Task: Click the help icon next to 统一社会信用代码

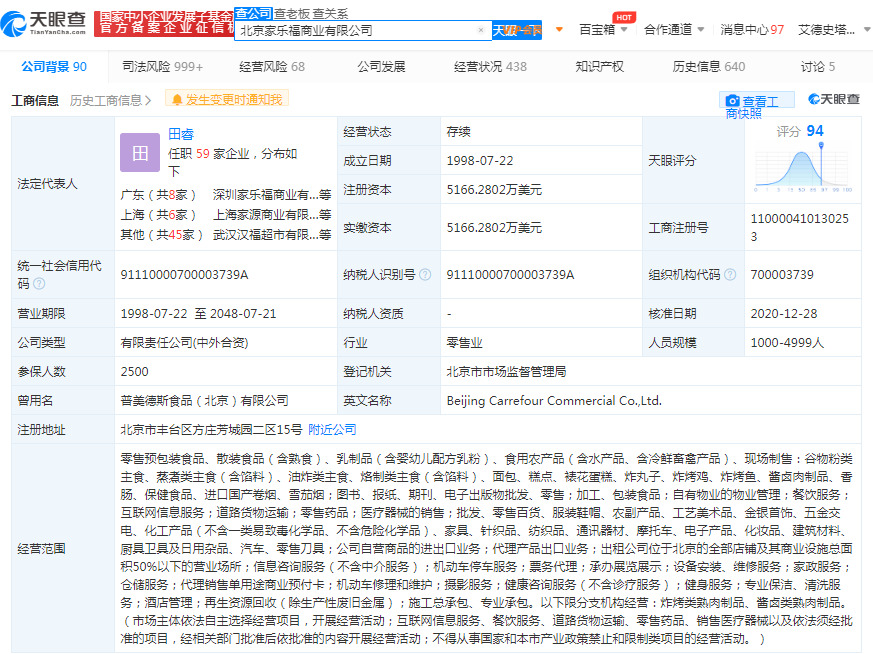Action: pos(39,283)
